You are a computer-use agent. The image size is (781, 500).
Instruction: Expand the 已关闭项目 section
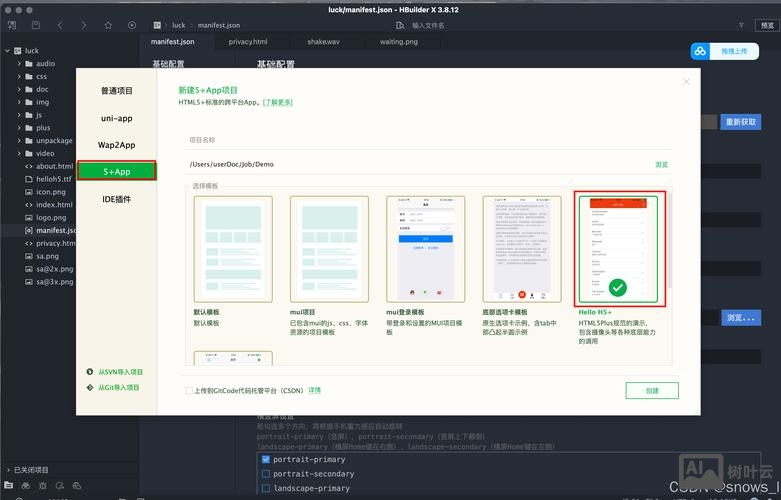coord(8,470)
